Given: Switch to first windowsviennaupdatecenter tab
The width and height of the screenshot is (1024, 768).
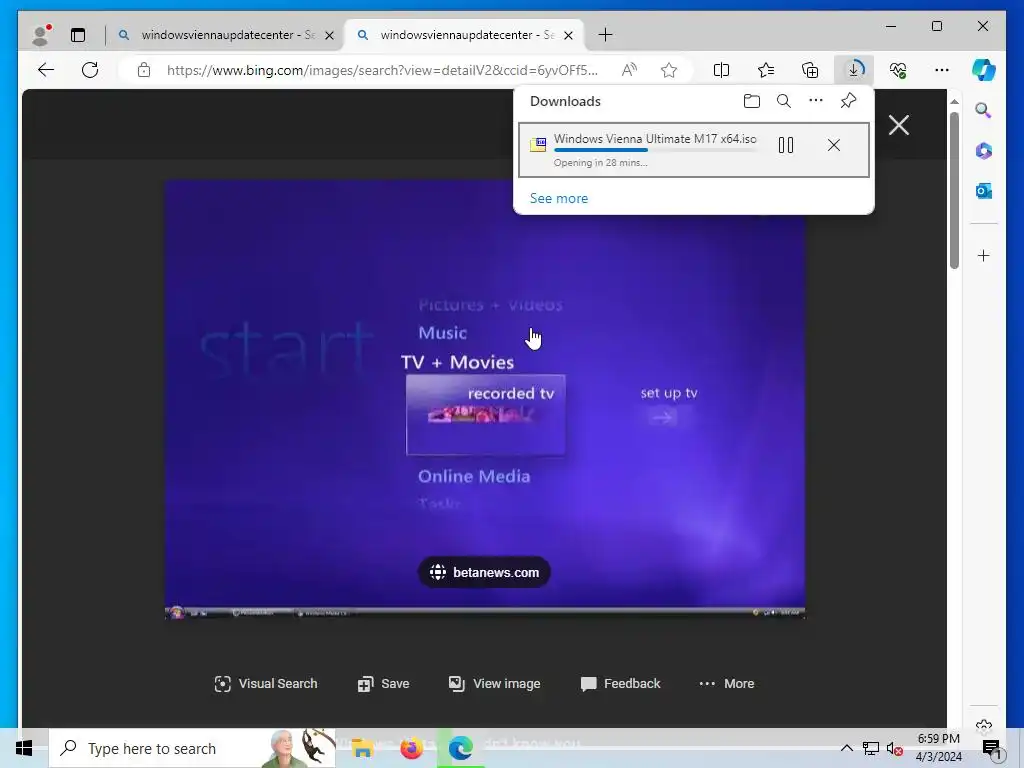Looking at the screenshot, I should coord(227,35).
